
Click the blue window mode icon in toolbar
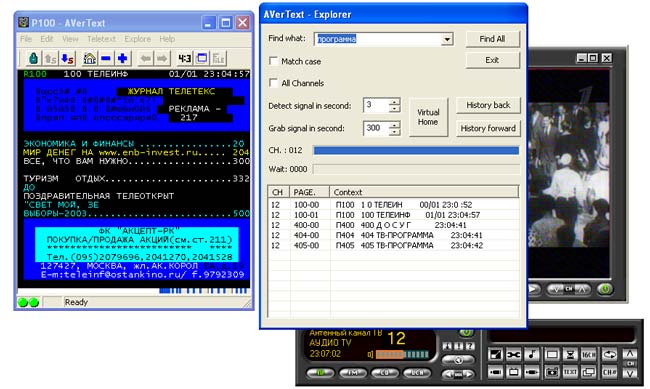coord(202,58)
